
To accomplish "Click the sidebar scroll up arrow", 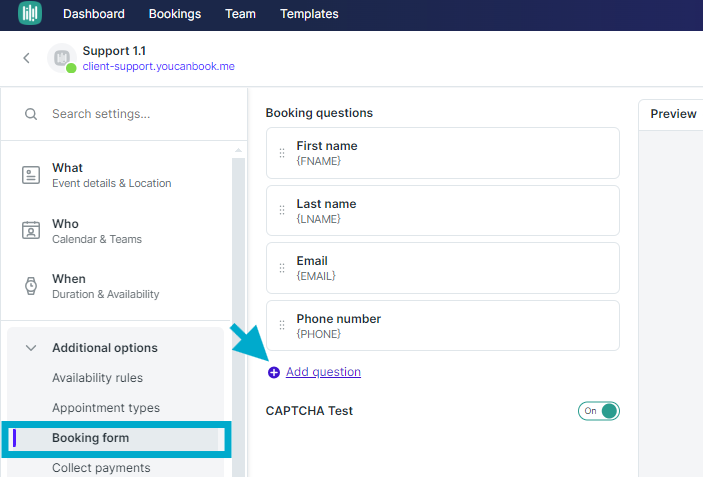I will tap(239, 151).
